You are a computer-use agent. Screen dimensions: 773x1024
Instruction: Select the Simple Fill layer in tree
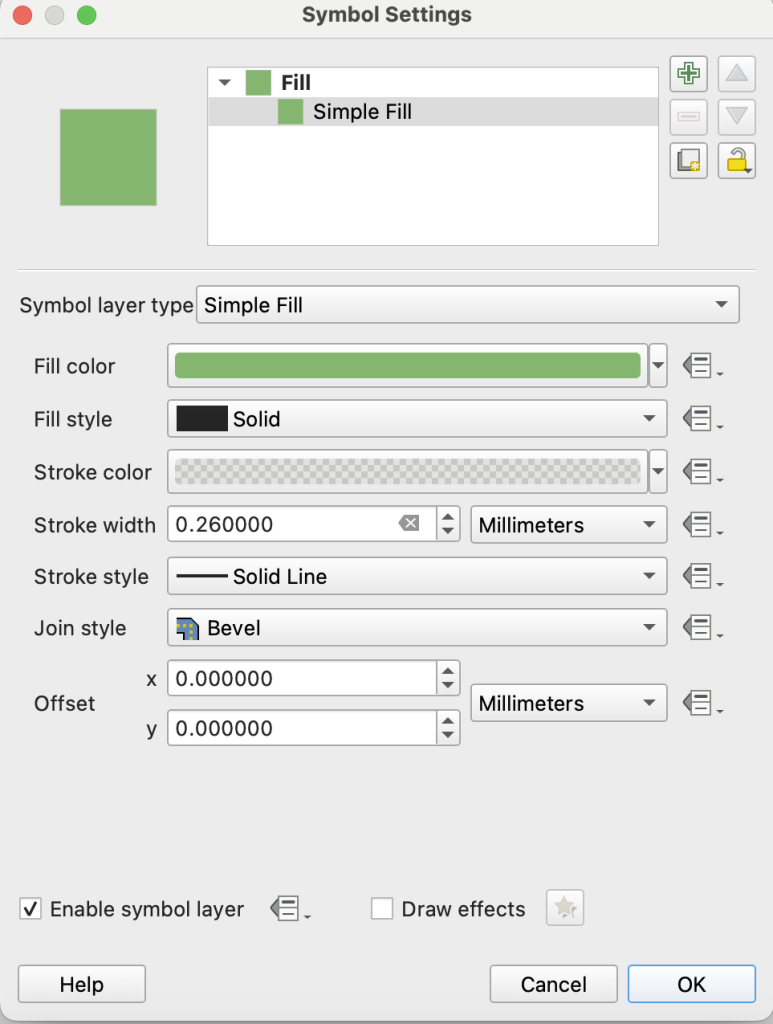tap(361, 112)
